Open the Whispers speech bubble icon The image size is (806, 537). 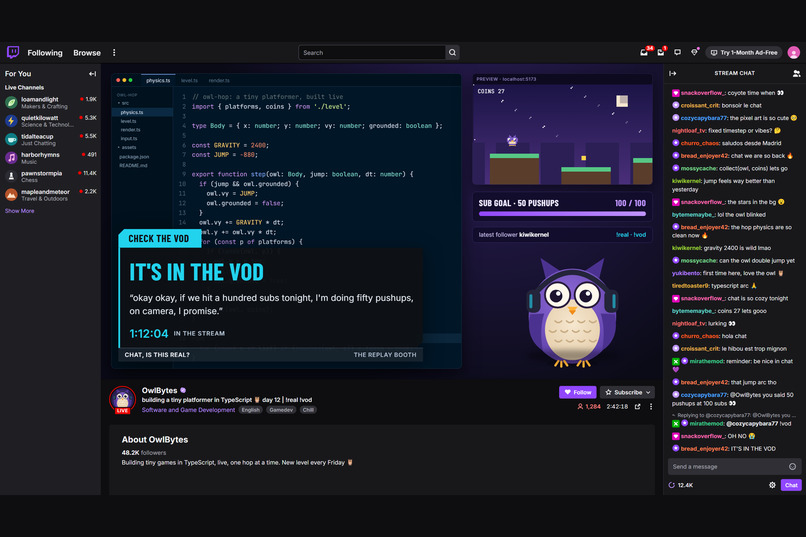pos(677,52)
